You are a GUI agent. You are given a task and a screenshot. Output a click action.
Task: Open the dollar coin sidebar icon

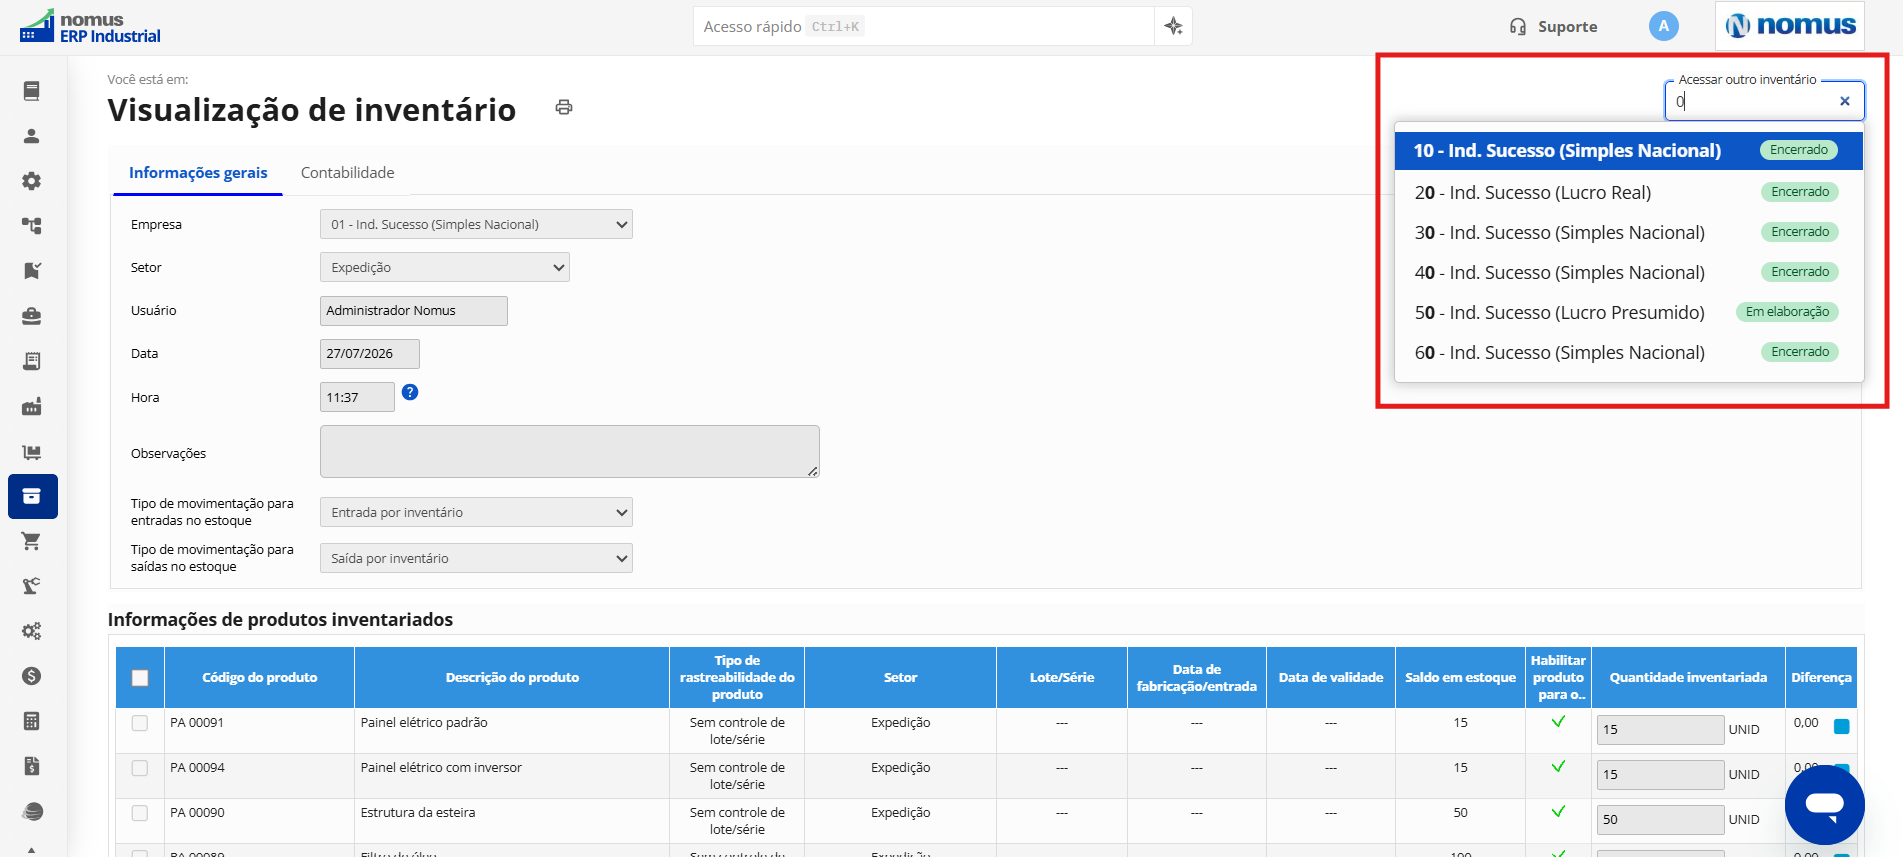[32, 676]
